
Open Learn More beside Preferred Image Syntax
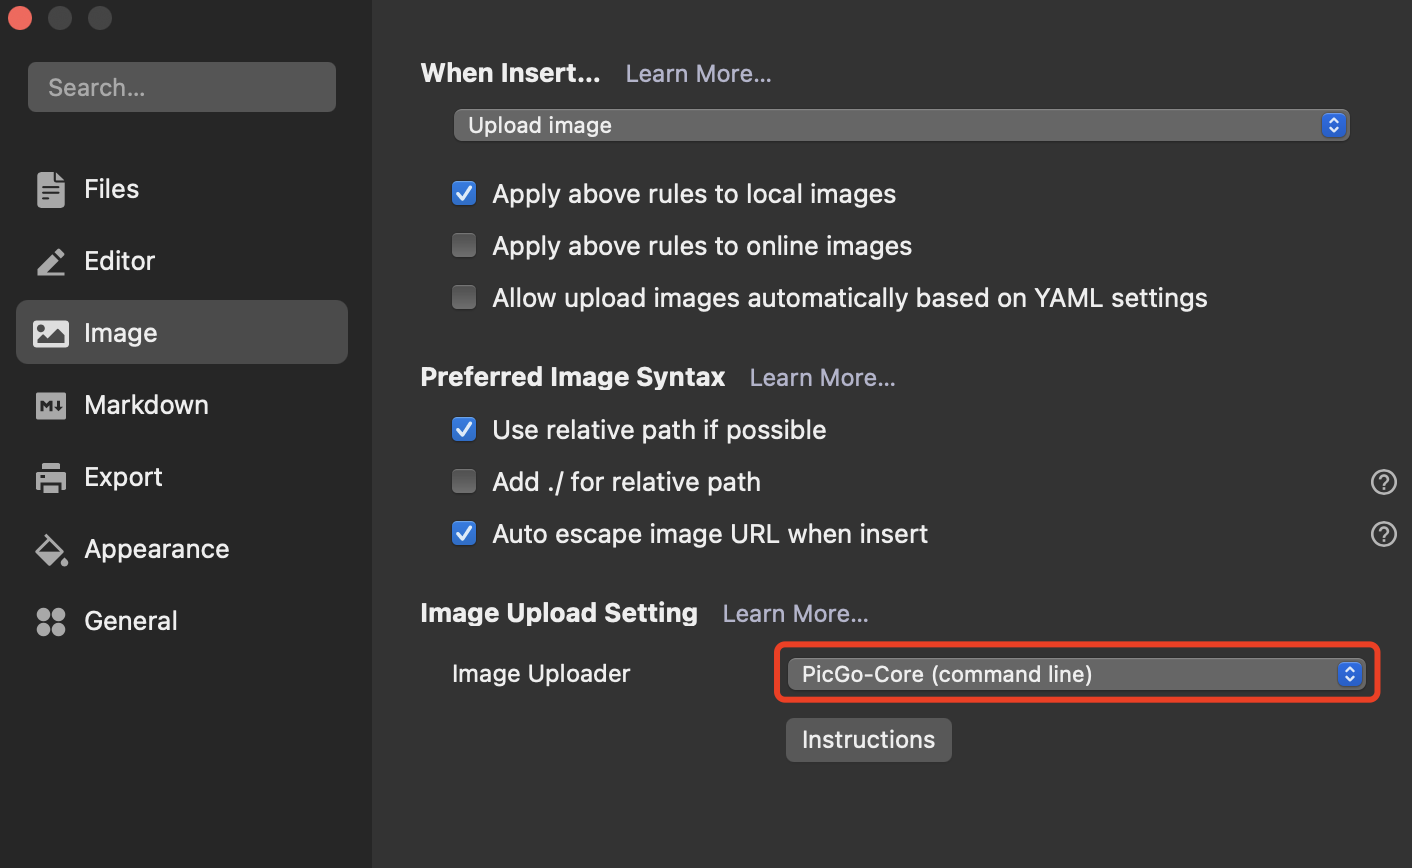pyautogui.click(x=822, y=378)
